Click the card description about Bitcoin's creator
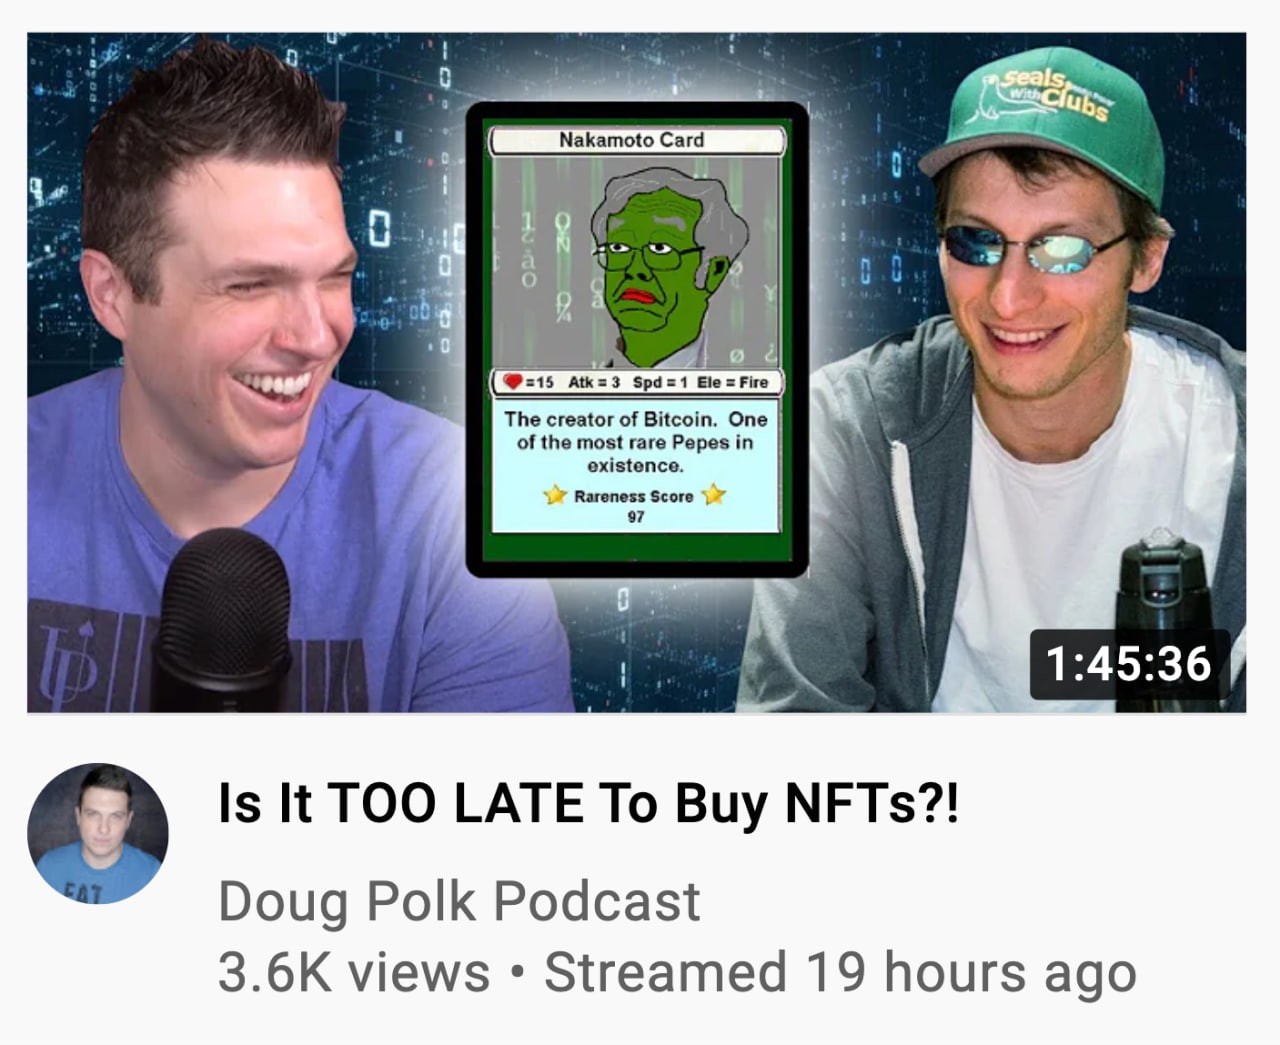This screenshot has width=1280, height=1045. coord(636,442)
